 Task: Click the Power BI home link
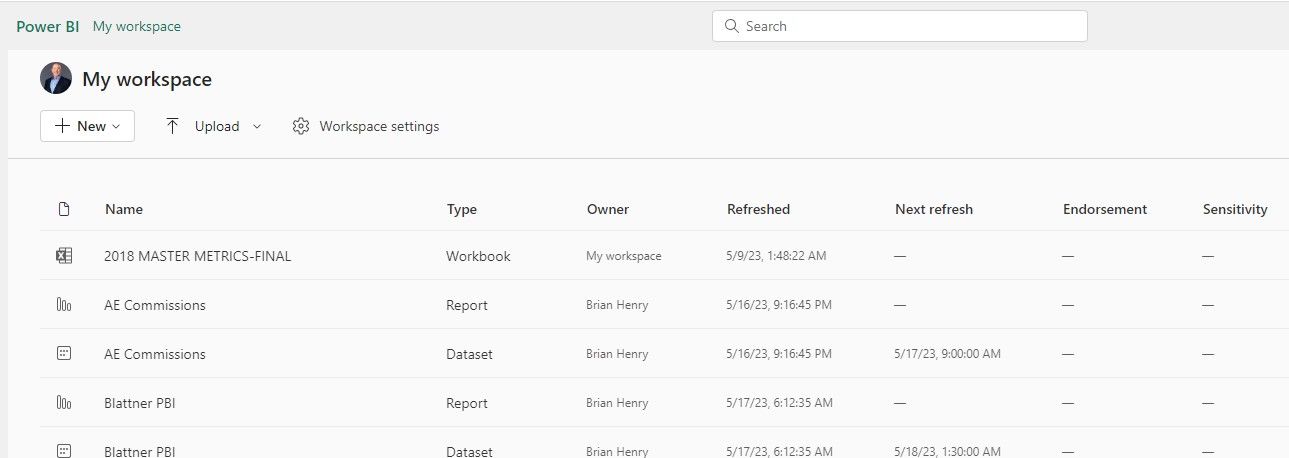click(x=48, y=26)
